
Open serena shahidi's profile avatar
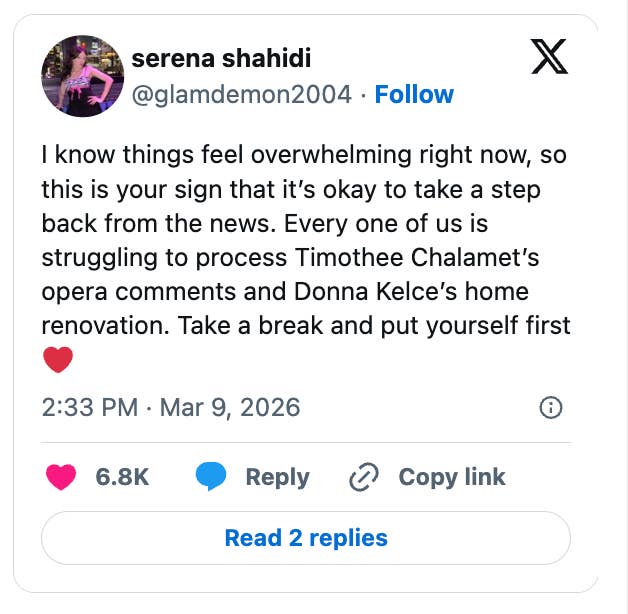point(80,77)
